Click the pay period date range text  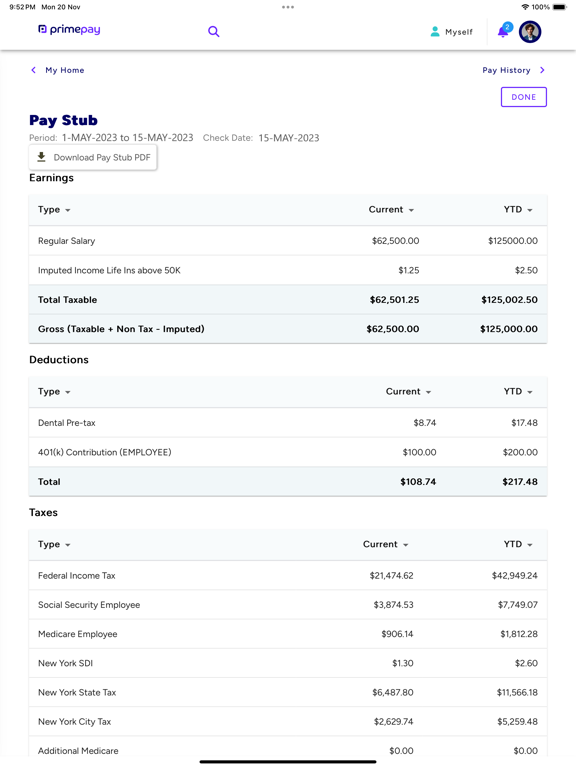(127, 138)
